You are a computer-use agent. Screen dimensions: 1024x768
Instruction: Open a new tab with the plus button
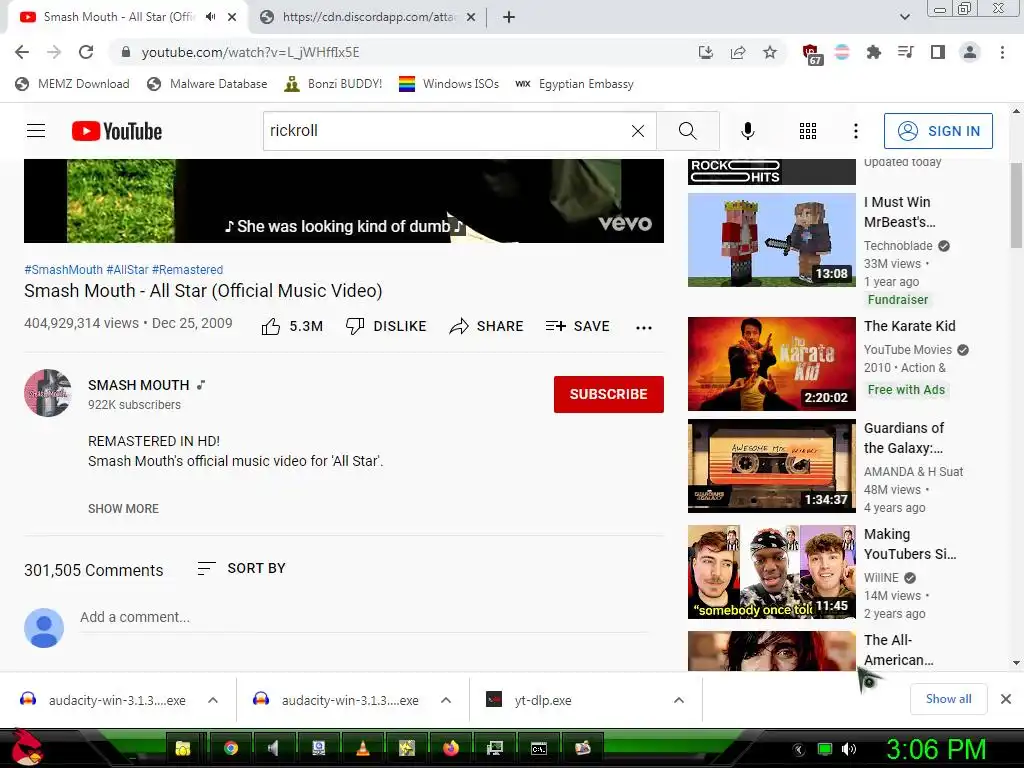(x=509, y=17)
